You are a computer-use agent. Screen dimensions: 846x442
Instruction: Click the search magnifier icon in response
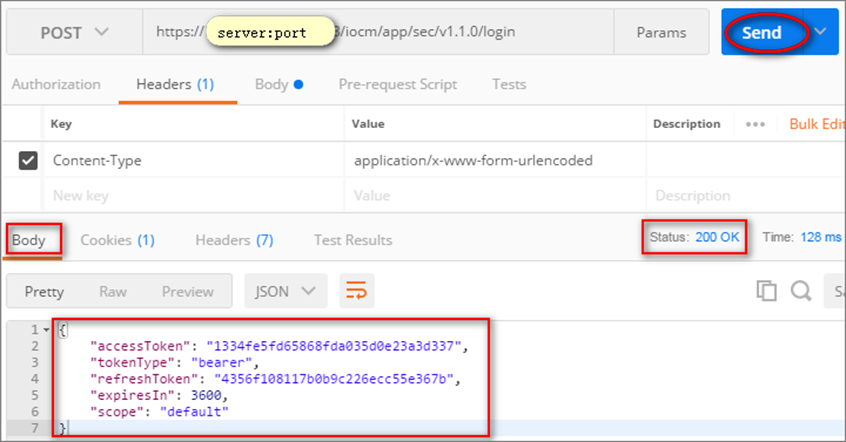coord(800,291)
